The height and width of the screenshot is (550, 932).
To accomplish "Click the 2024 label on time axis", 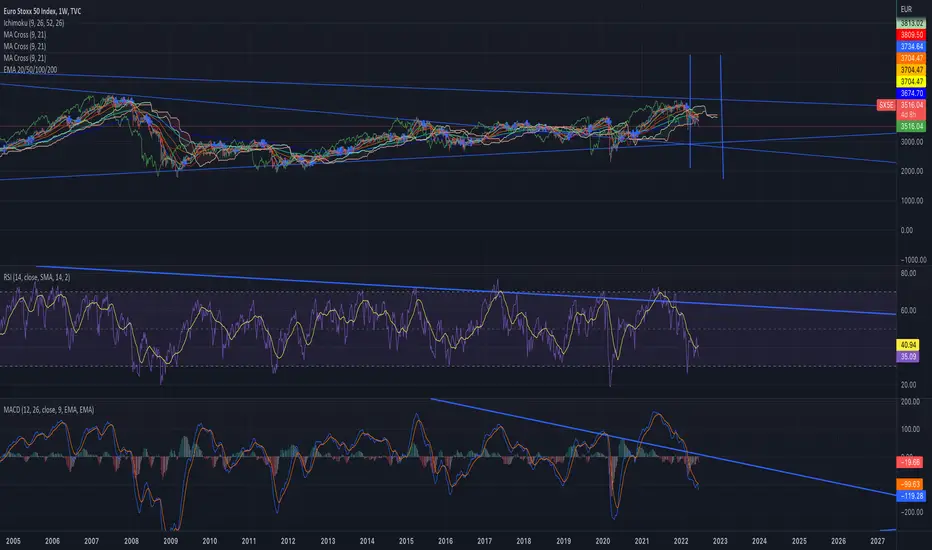I will pyautogui.click(x=760, y=541).
